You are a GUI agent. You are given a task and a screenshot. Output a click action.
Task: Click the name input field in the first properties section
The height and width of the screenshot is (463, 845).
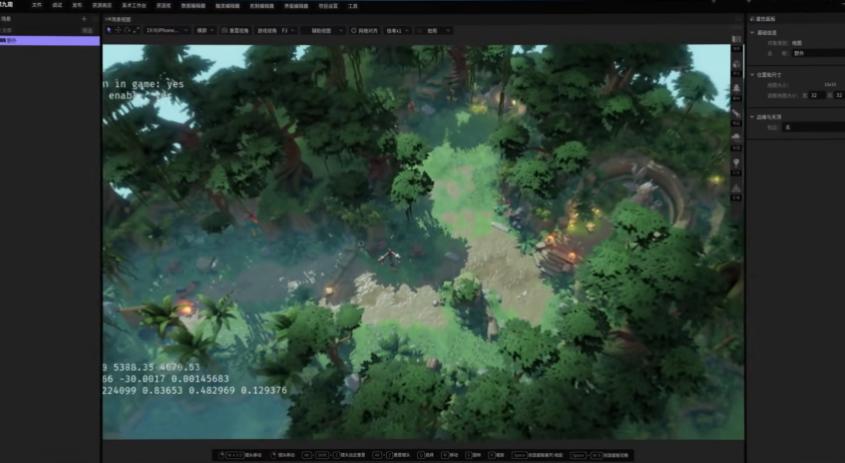[819, 53]
